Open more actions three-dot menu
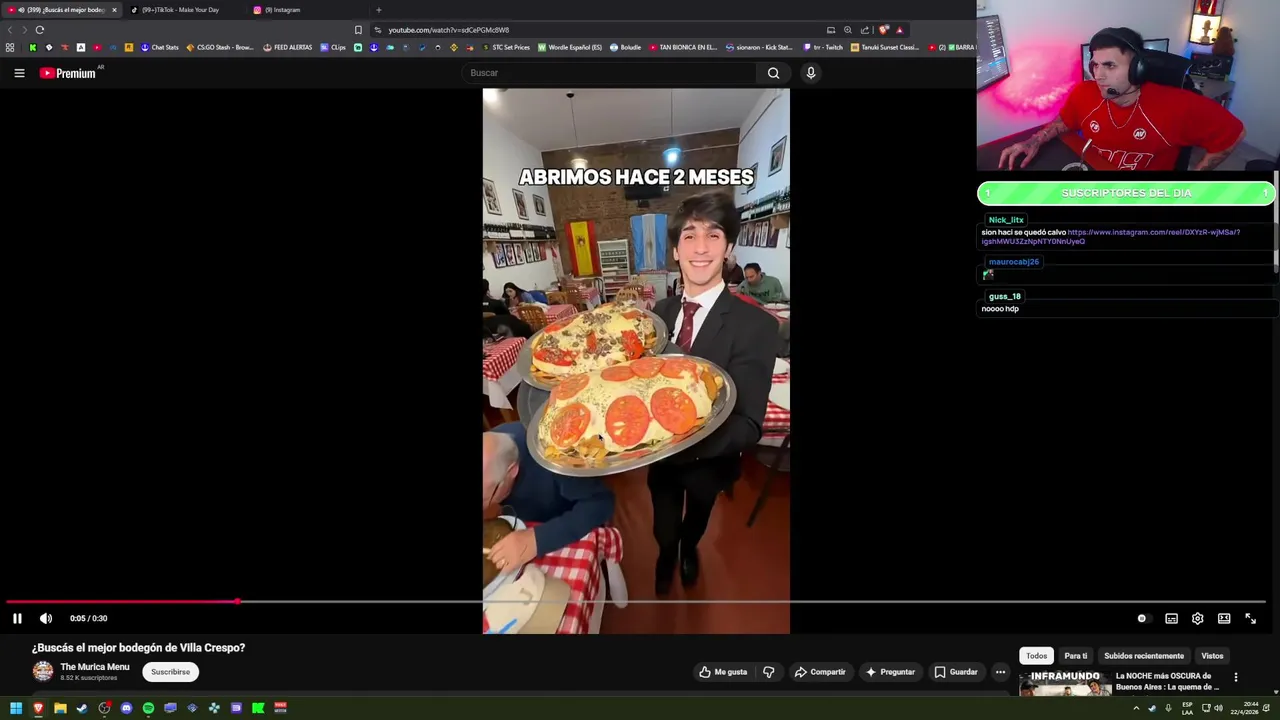This screenshot has height=720, width=1280. click(x=1000, y=672)
